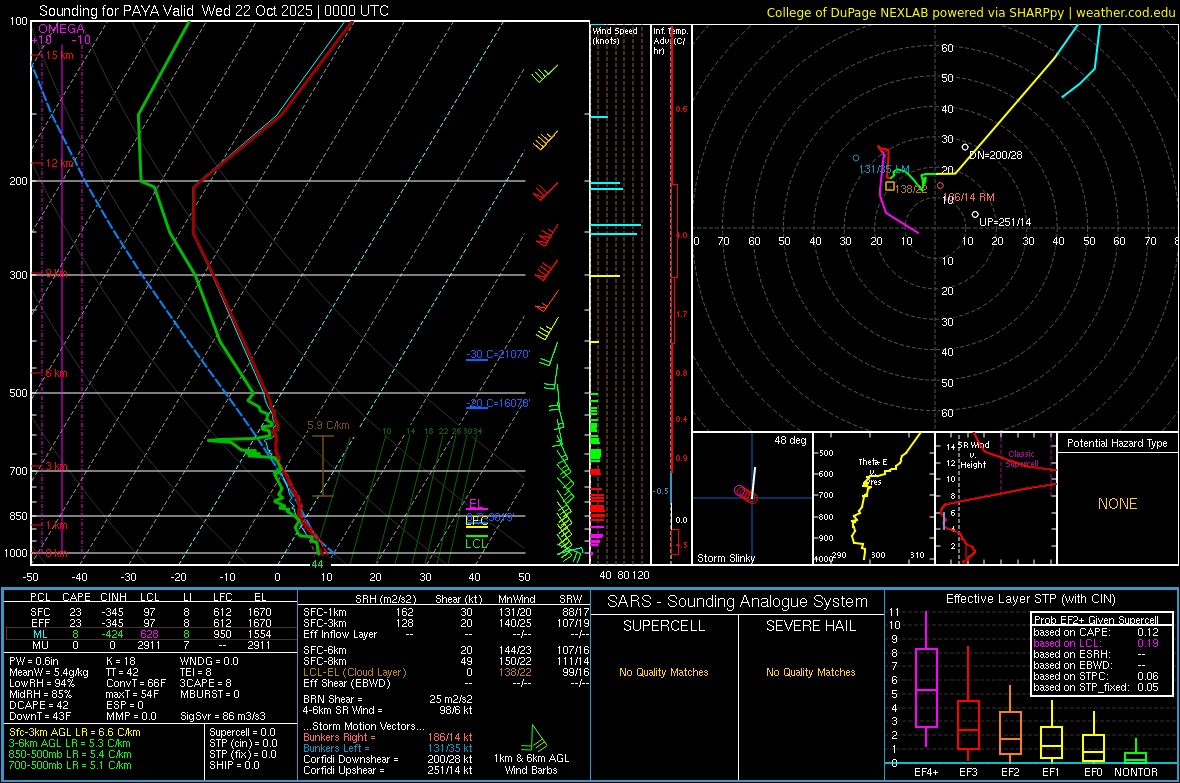Select the 12 km height marker
Image resolution: width=1180 pixels, height=783 pixels.
(60, 163)
